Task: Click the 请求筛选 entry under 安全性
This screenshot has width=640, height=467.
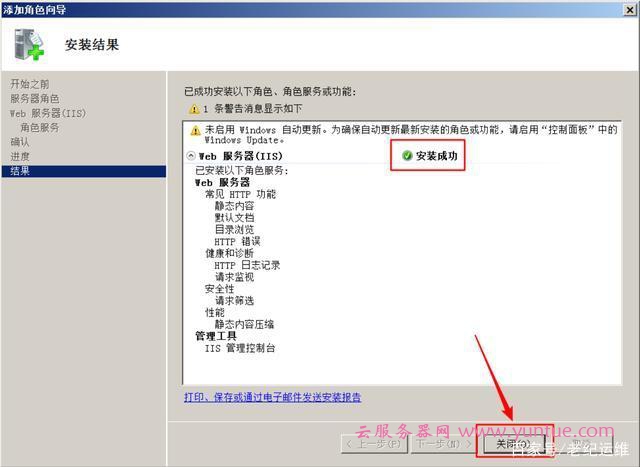Action: coord(234,300)
